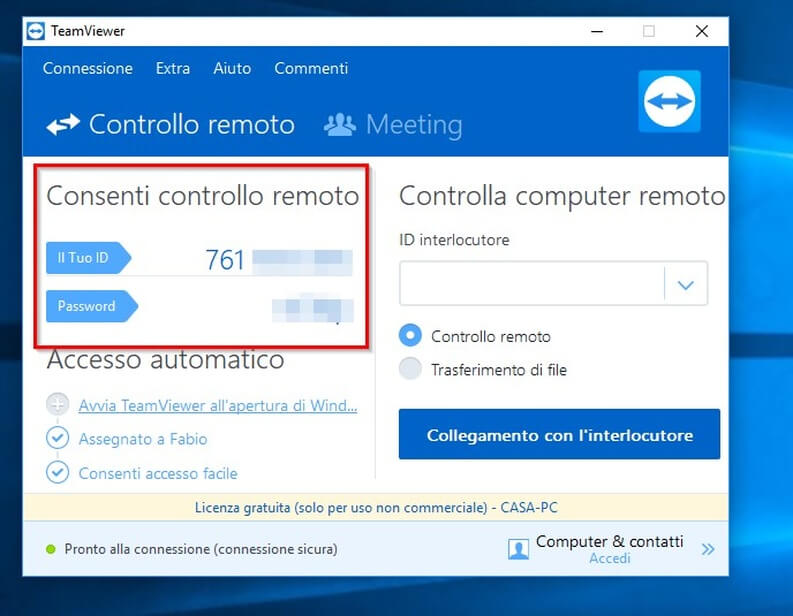Expand Computer & contatti with double chevron
The height and width of the screenshot is (616, 793).
click(708, 549)
